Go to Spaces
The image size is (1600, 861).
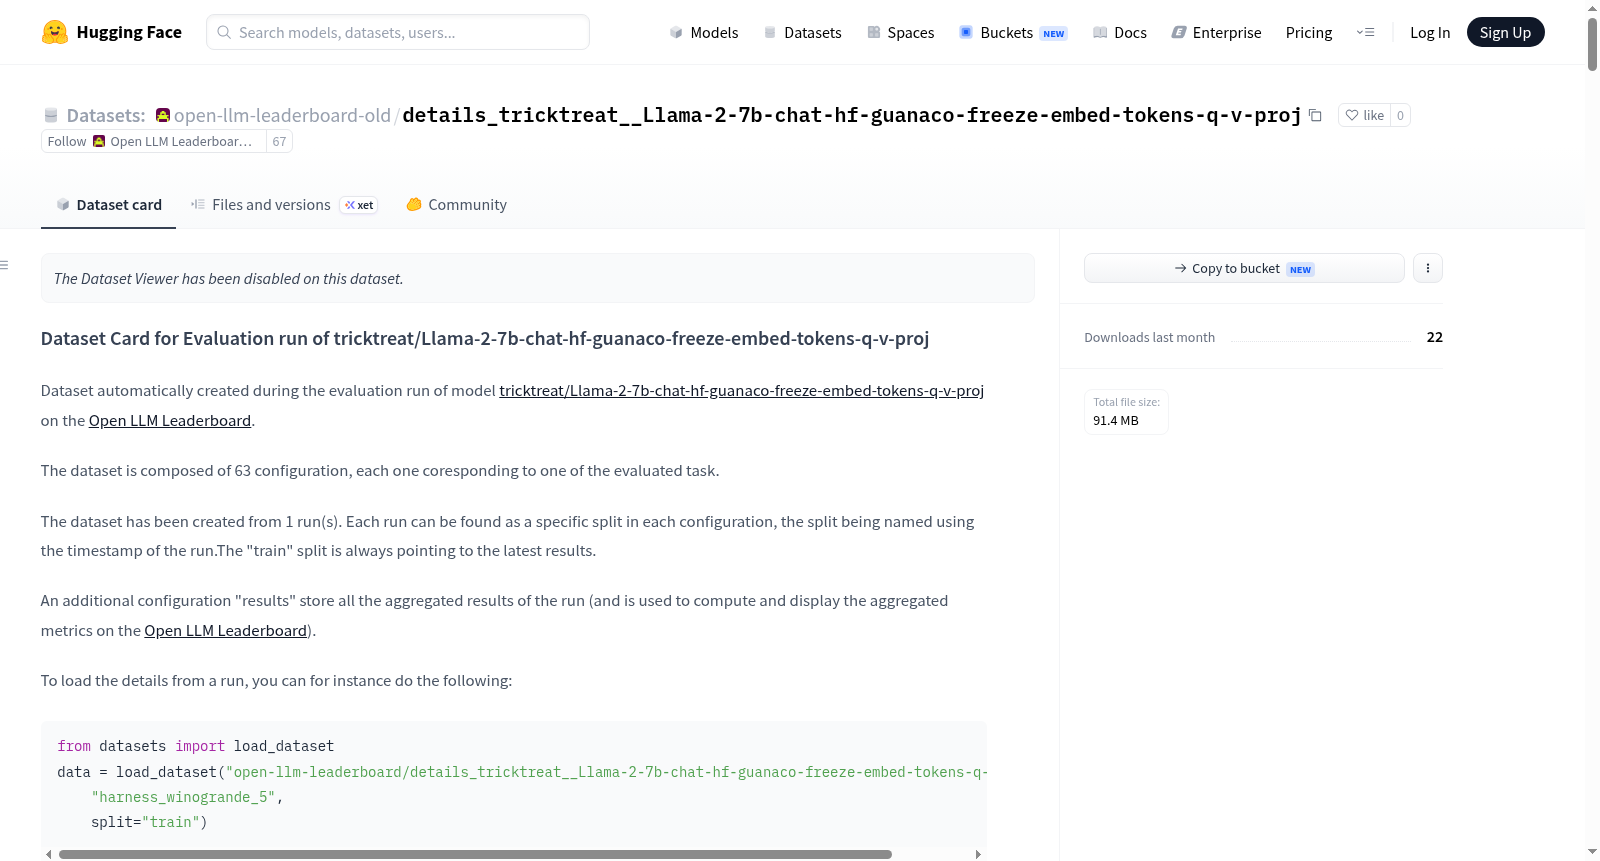[901, 33]
